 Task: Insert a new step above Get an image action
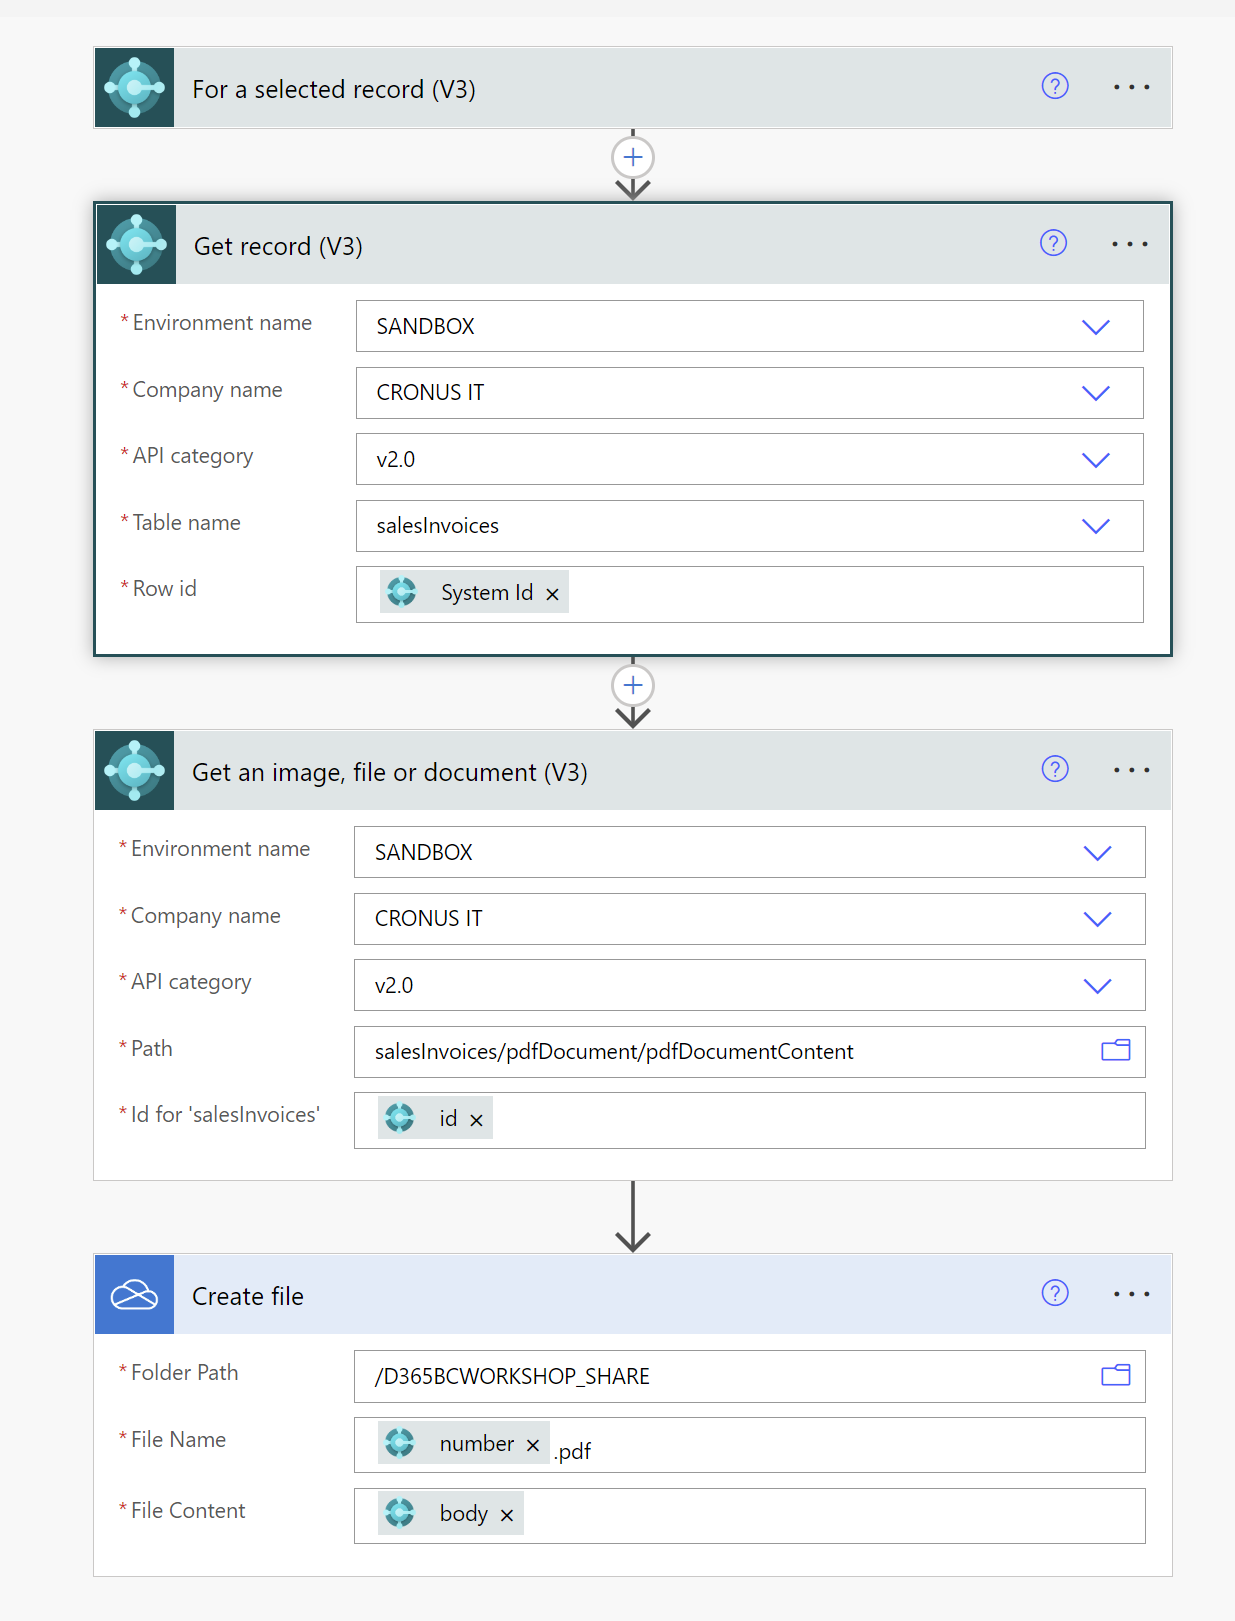(633, 685)
